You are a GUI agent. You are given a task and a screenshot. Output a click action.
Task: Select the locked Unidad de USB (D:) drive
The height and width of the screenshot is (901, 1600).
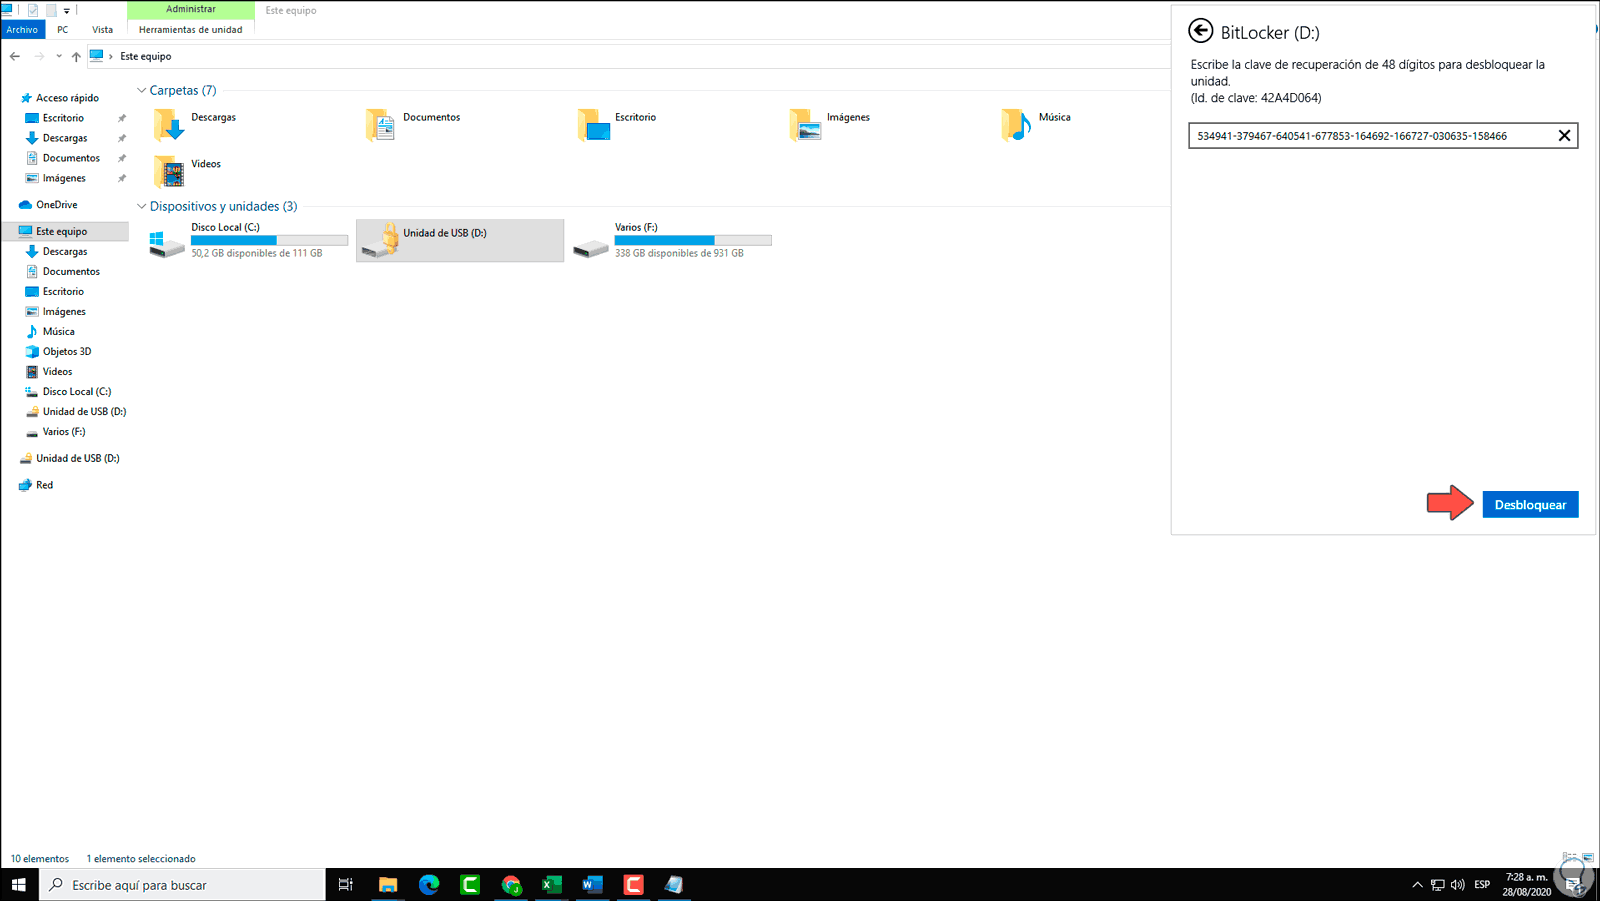[460, 241]
